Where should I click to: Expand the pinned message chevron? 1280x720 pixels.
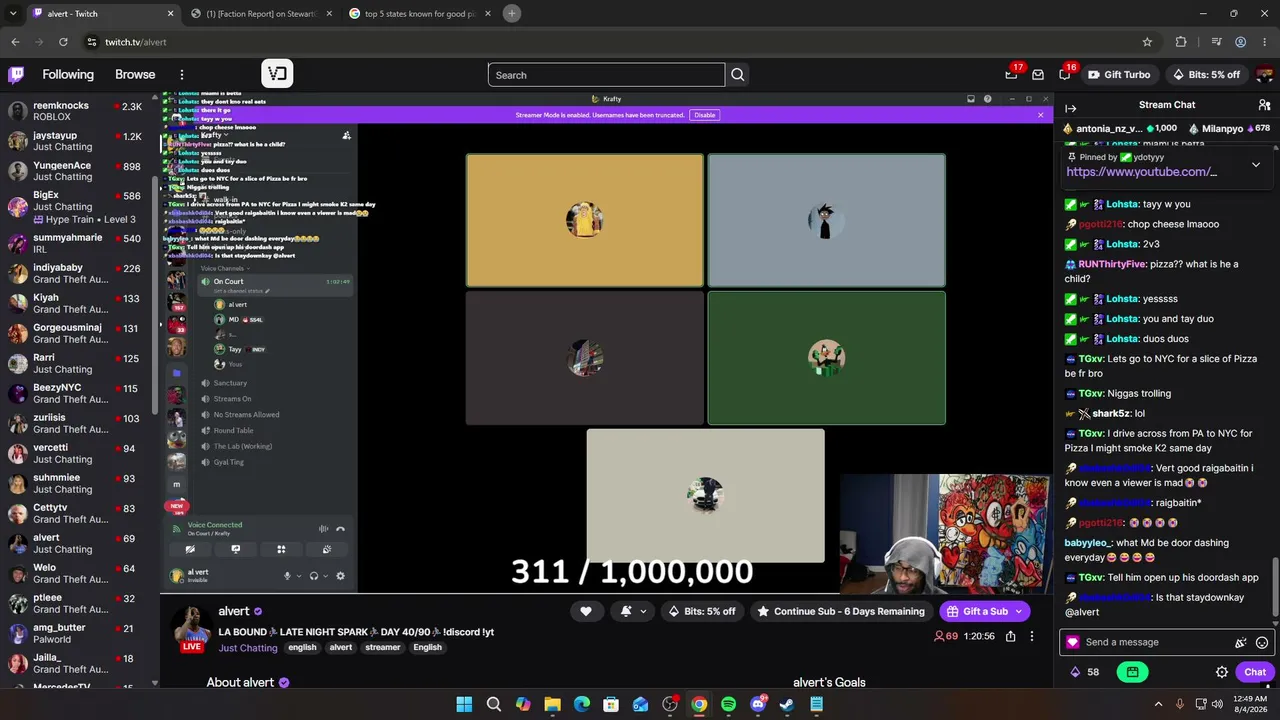click(1256, 165)
